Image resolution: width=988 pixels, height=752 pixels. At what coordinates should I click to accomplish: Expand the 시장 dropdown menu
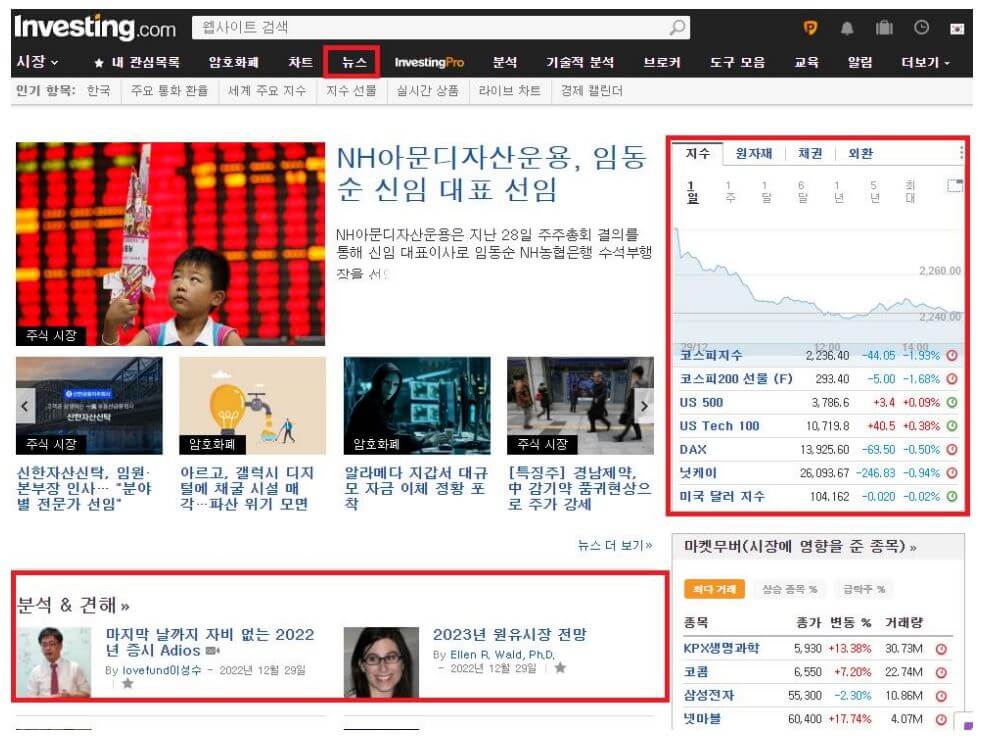37,62
